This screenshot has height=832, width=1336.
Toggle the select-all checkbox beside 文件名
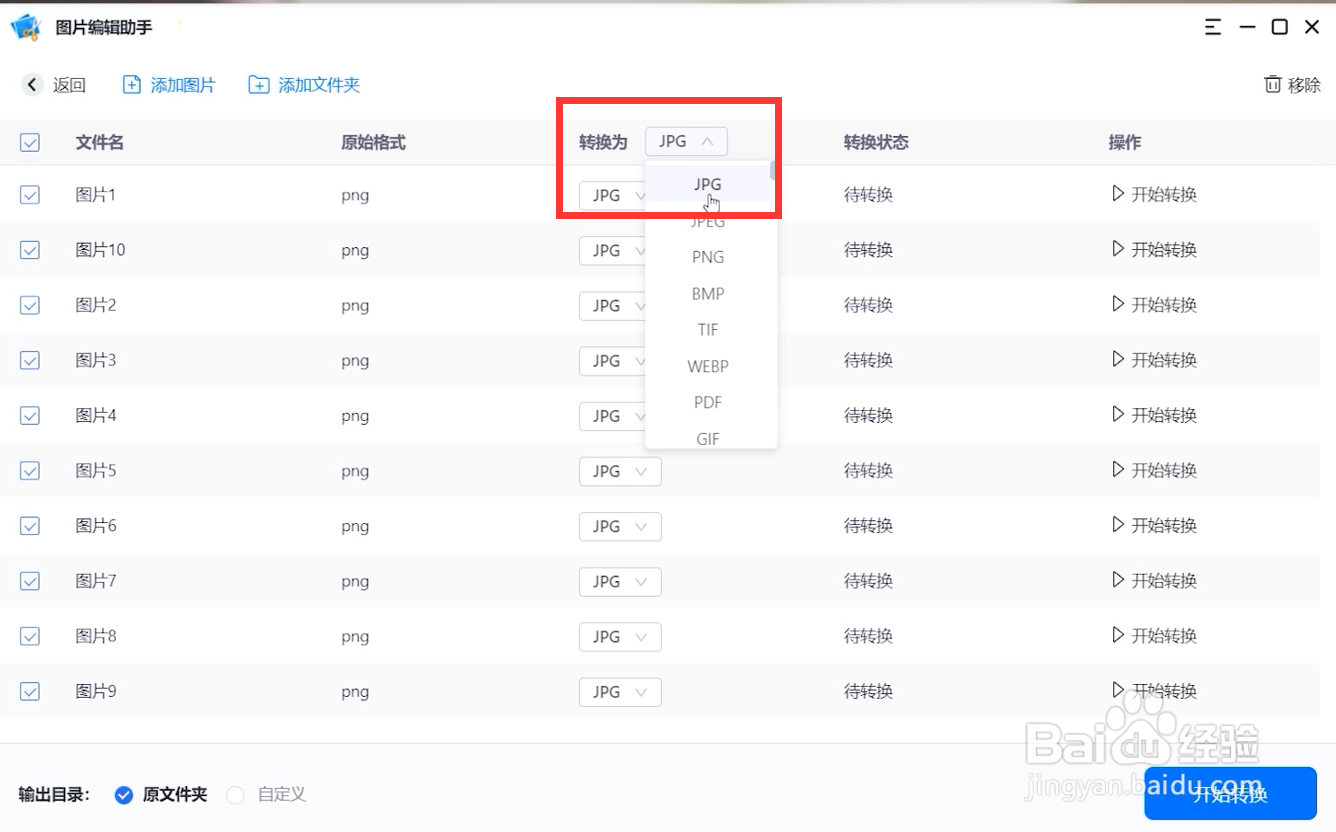(30, 143)
